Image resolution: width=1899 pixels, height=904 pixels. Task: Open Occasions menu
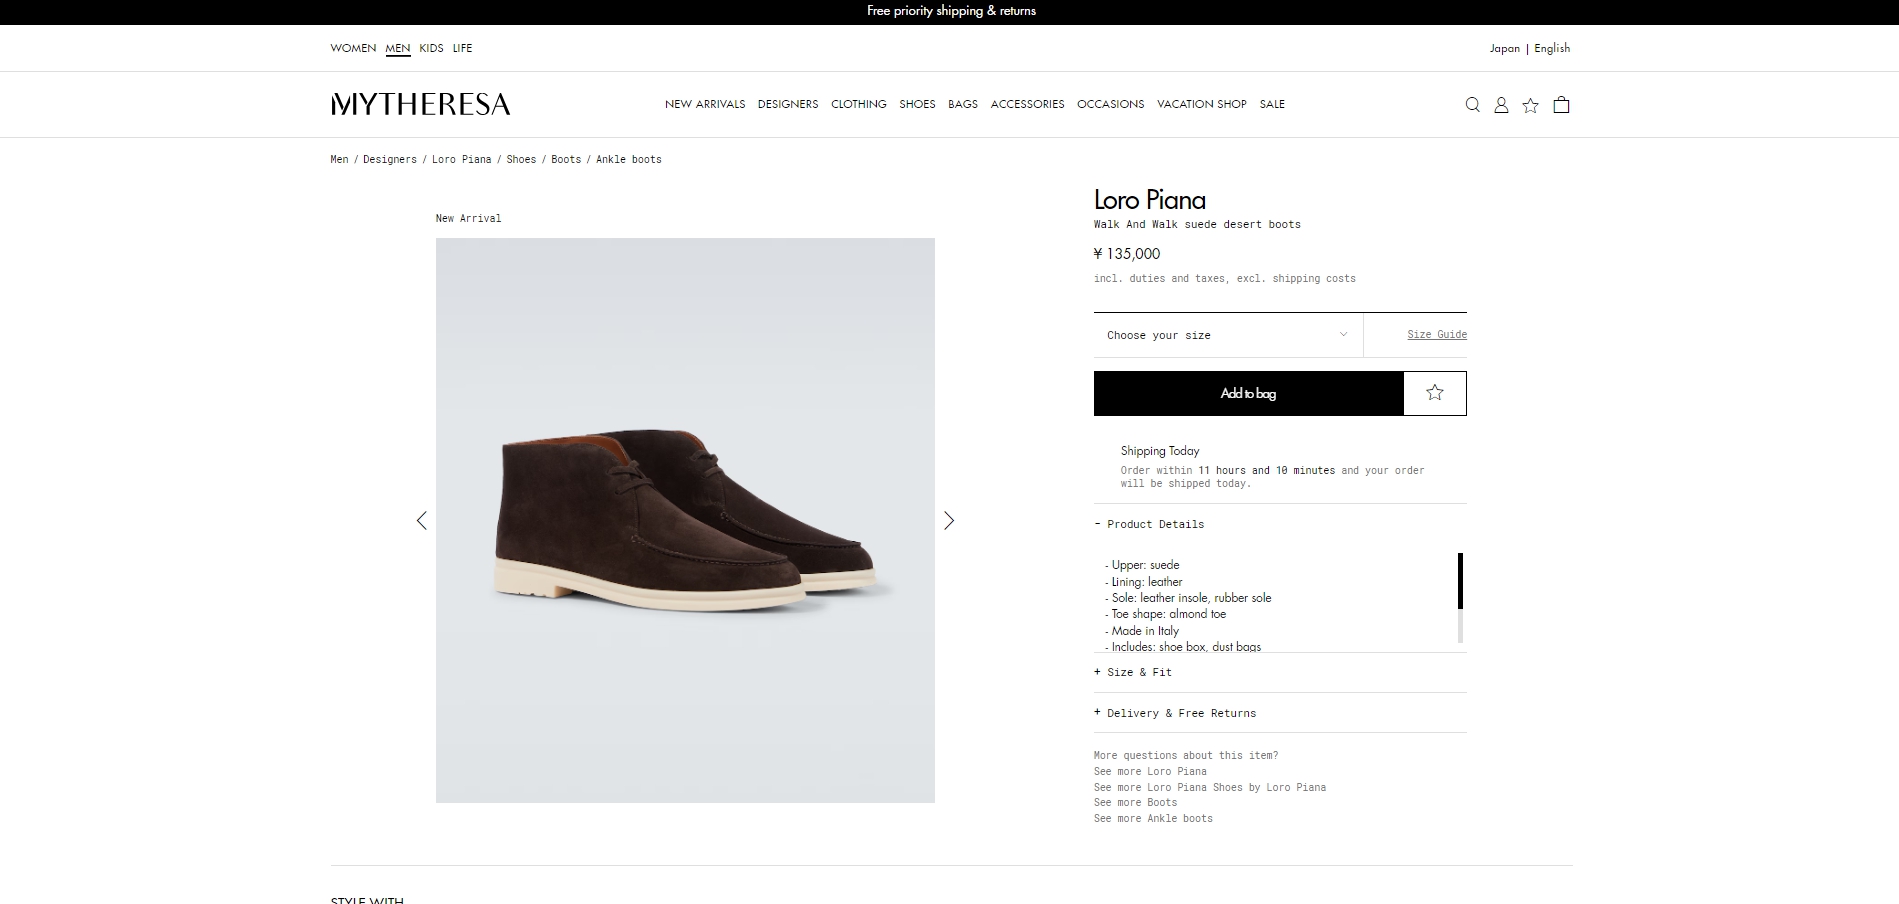tap(1110, 104)
